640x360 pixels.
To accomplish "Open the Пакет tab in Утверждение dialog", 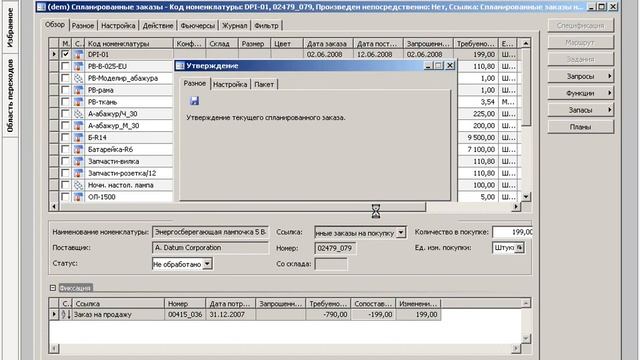I will pyautogui.click(x=264, y=84).
